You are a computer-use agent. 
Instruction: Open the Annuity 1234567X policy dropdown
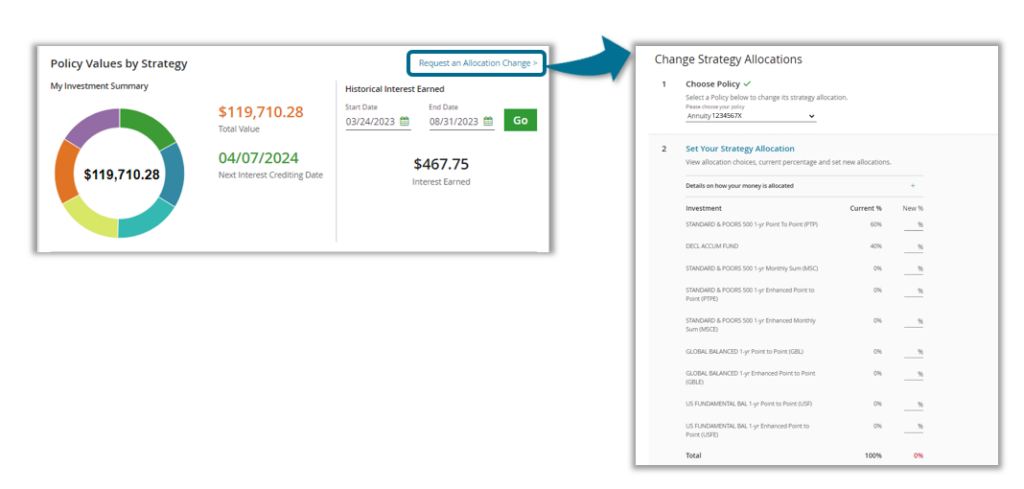(x=750, y=116)
